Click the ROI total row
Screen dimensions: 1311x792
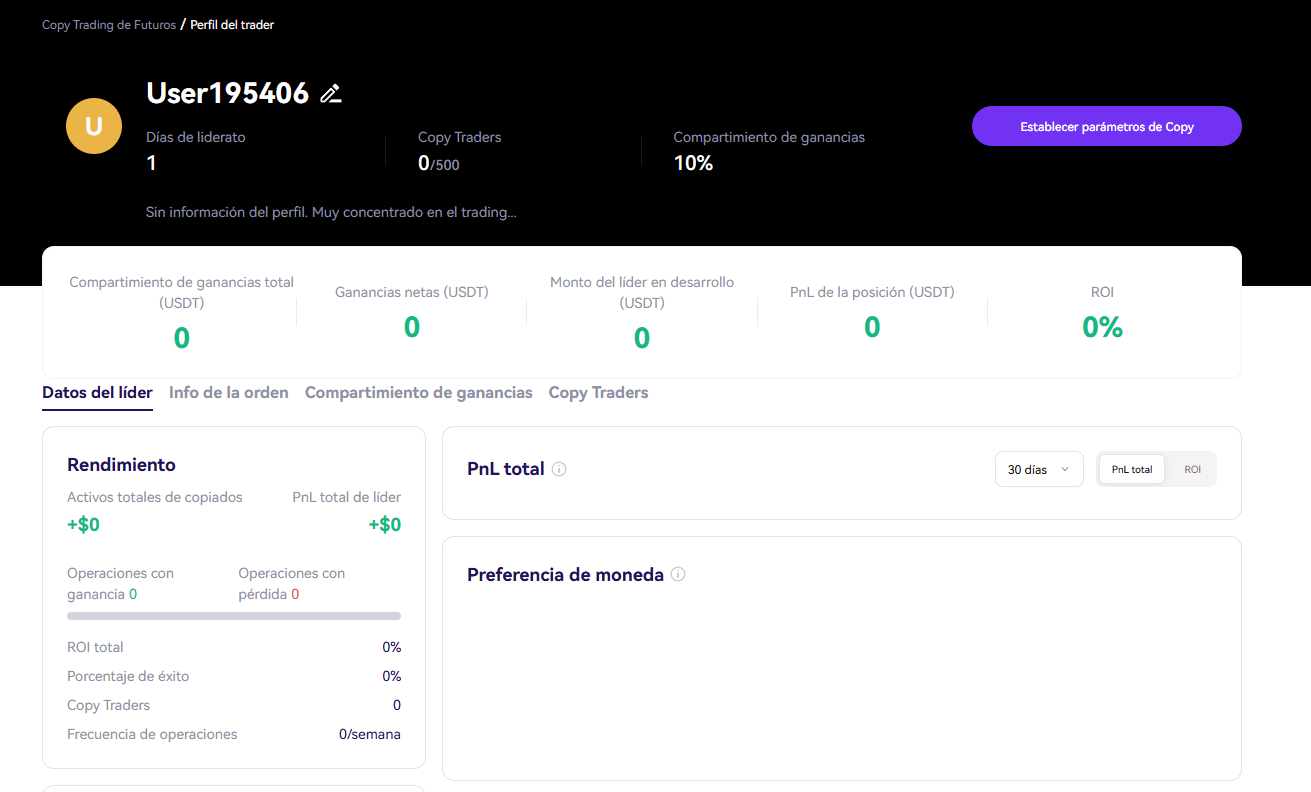coord(234,647)
